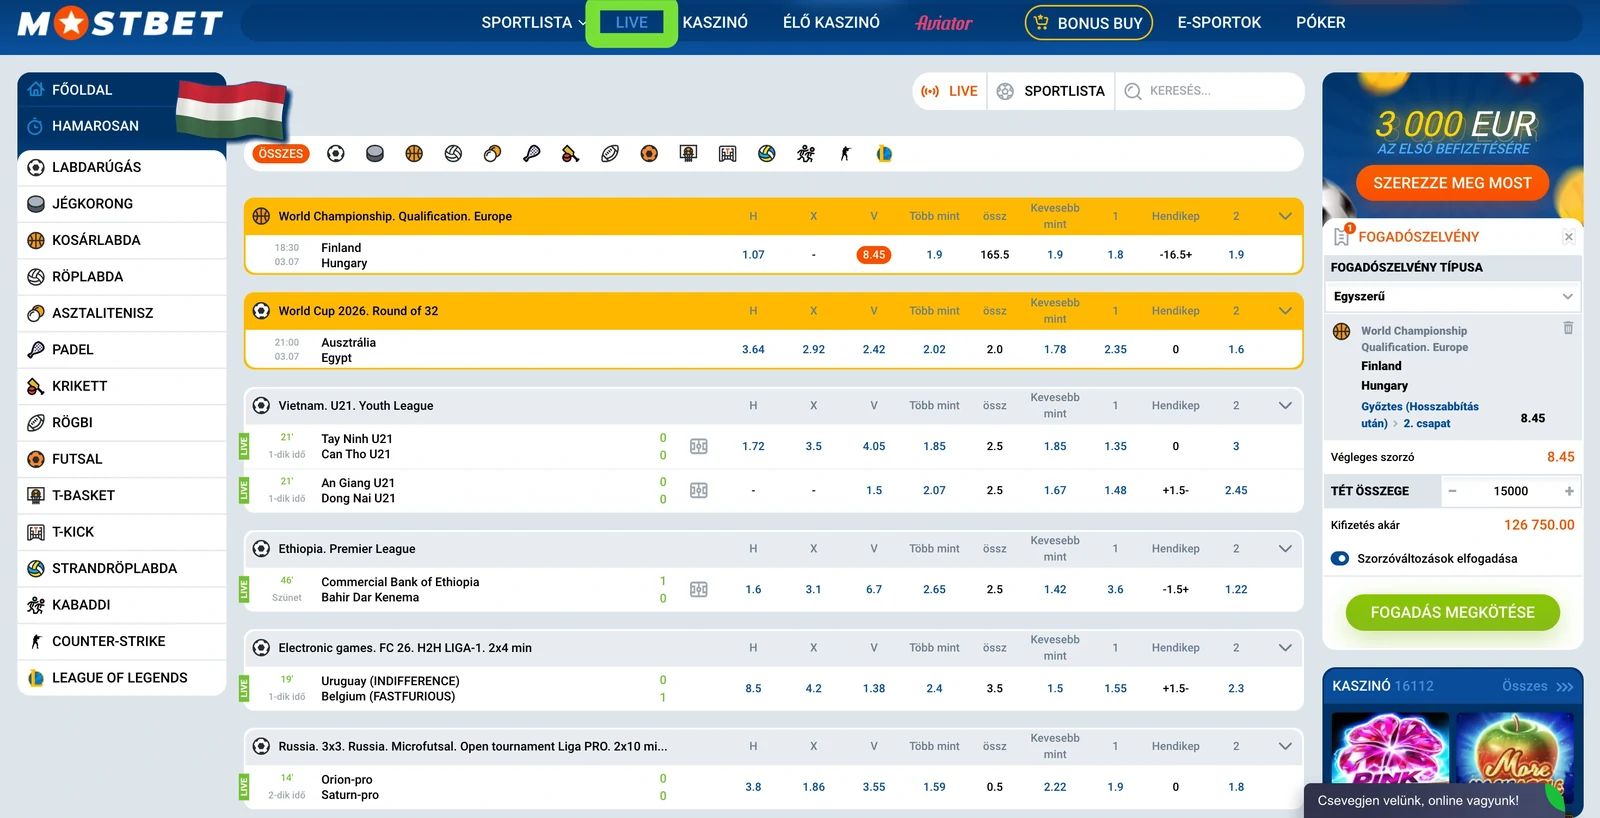Open the Sportlista dropdown in top navigation
This screenshot has height=818, width=1600.
point(534,23)
